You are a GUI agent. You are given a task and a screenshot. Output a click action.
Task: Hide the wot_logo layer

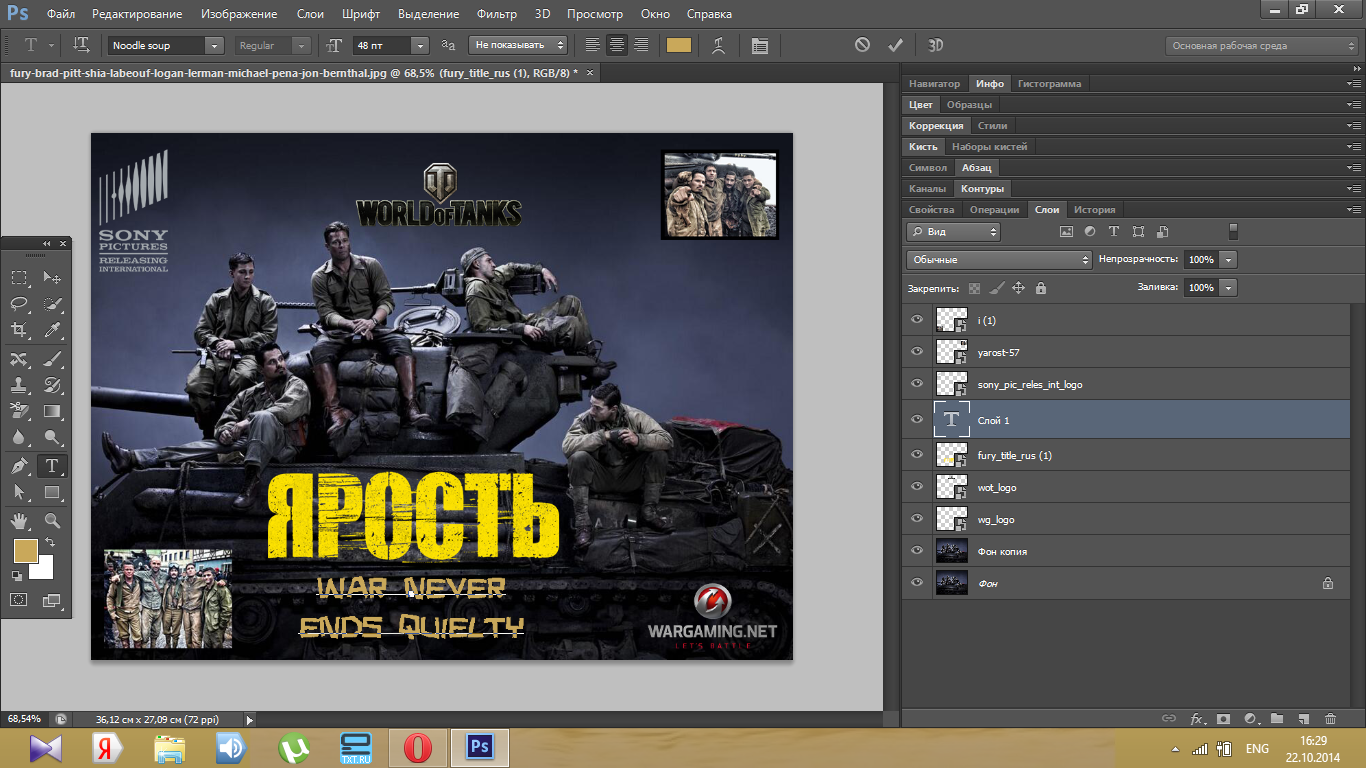917,487
